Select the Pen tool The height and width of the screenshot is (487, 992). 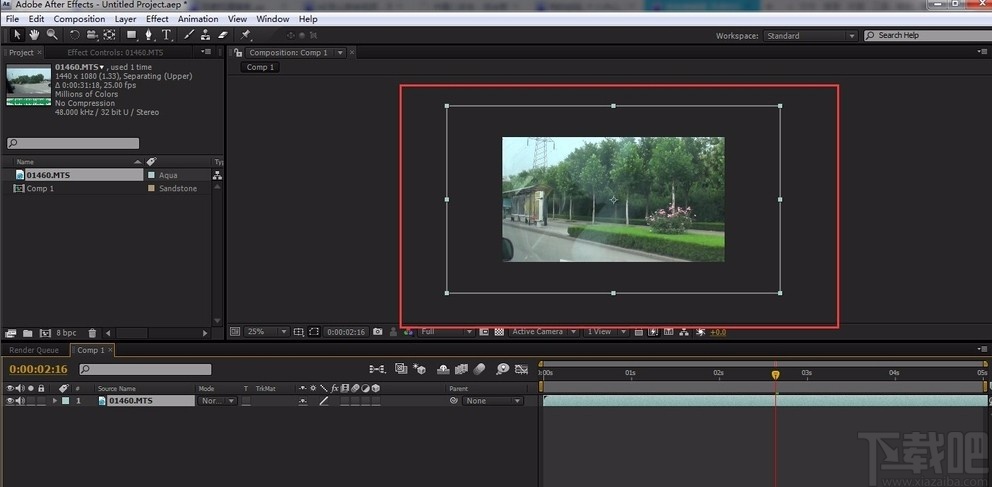[x=149, y=35]
